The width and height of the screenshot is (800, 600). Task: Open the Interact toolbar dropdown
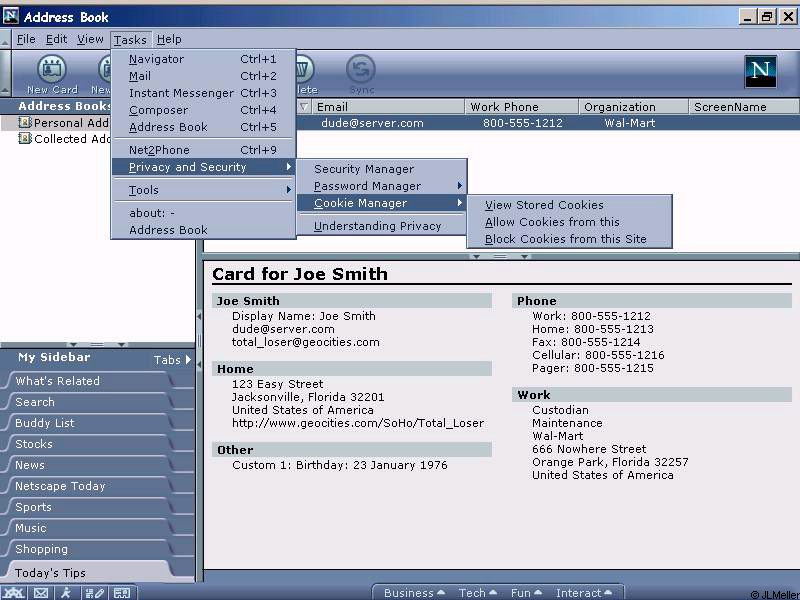click(x=584, y=593)
